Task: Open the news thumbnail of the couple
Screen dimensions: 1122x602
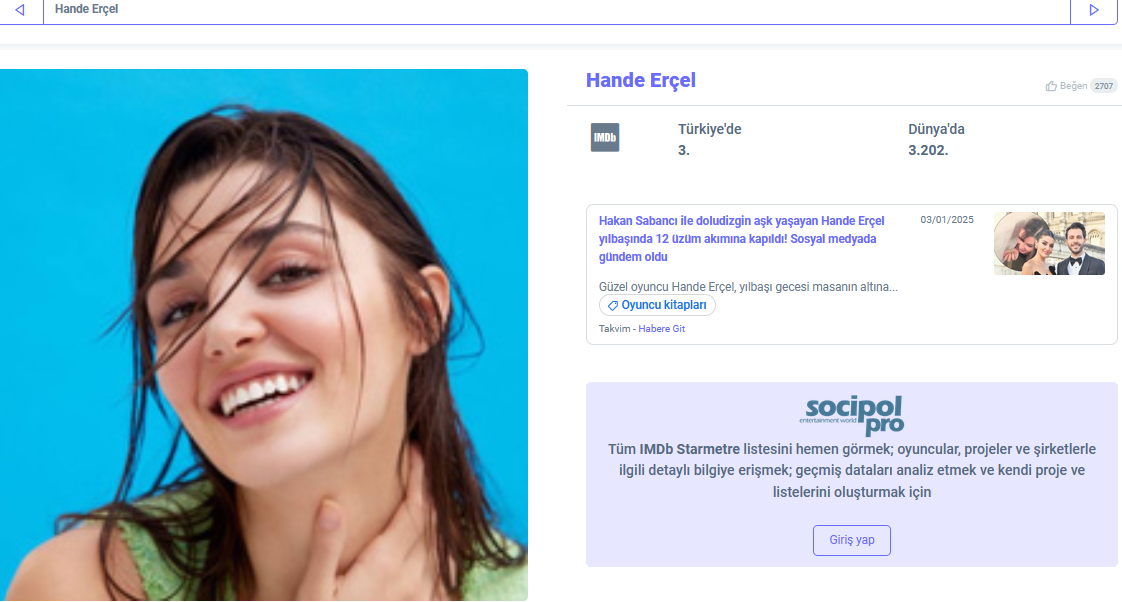Action: point(1049,243)
